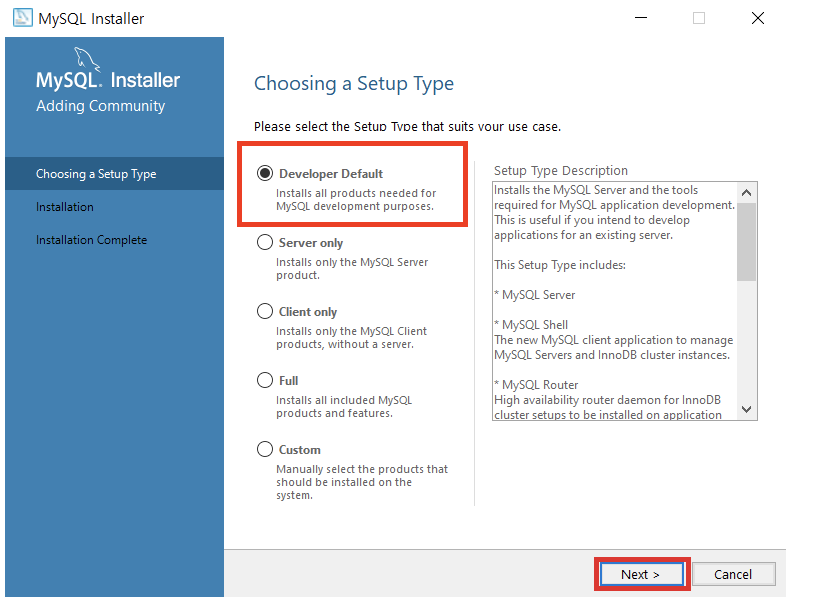Screen dimensions: 813x613
Task: Cancel the MySQL installation
Action: 734,574
